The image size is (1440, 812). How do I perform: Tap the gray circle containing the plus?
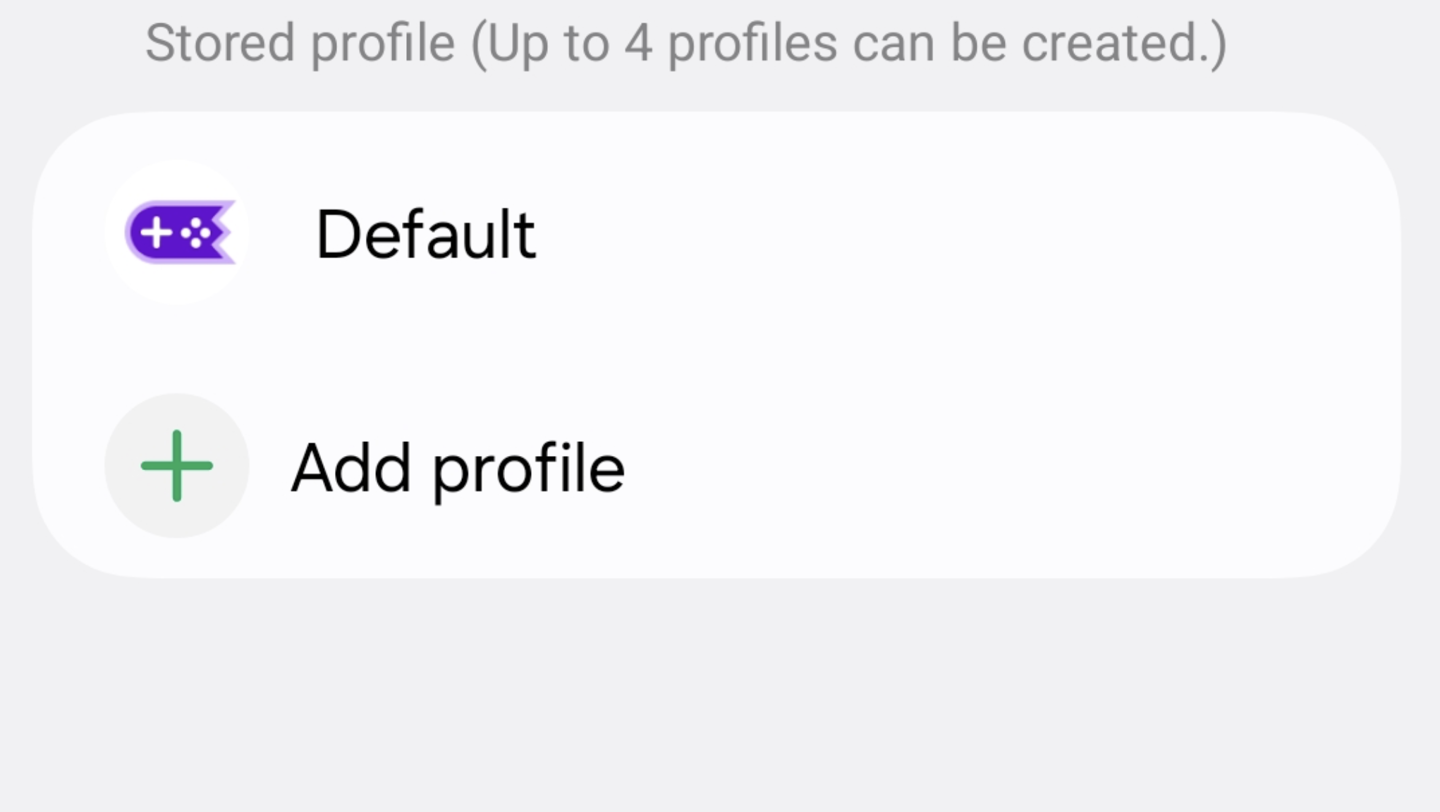click(177, 466)
